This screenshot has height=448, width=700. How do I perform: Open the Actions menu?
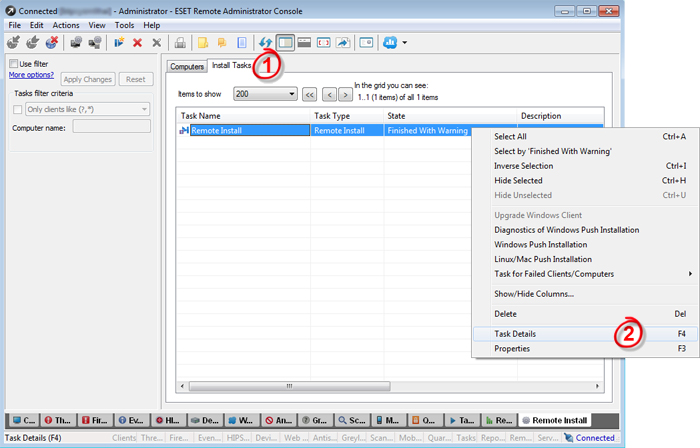[x=66, y=25]
